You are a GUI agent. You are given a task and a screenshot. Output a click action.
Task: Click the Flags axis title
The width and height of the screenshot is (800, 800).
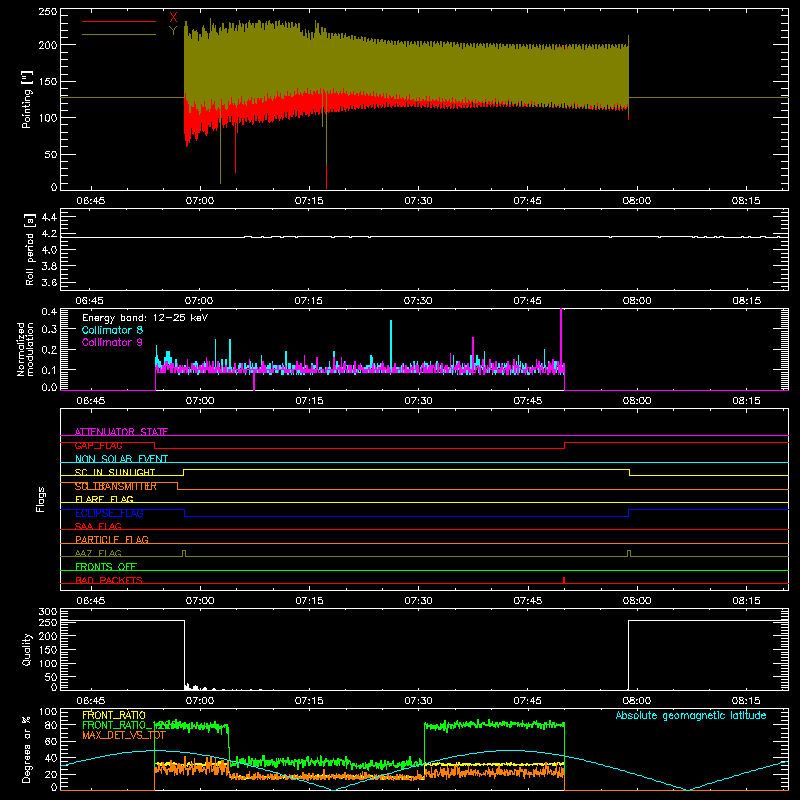click(x=40, y=499)
